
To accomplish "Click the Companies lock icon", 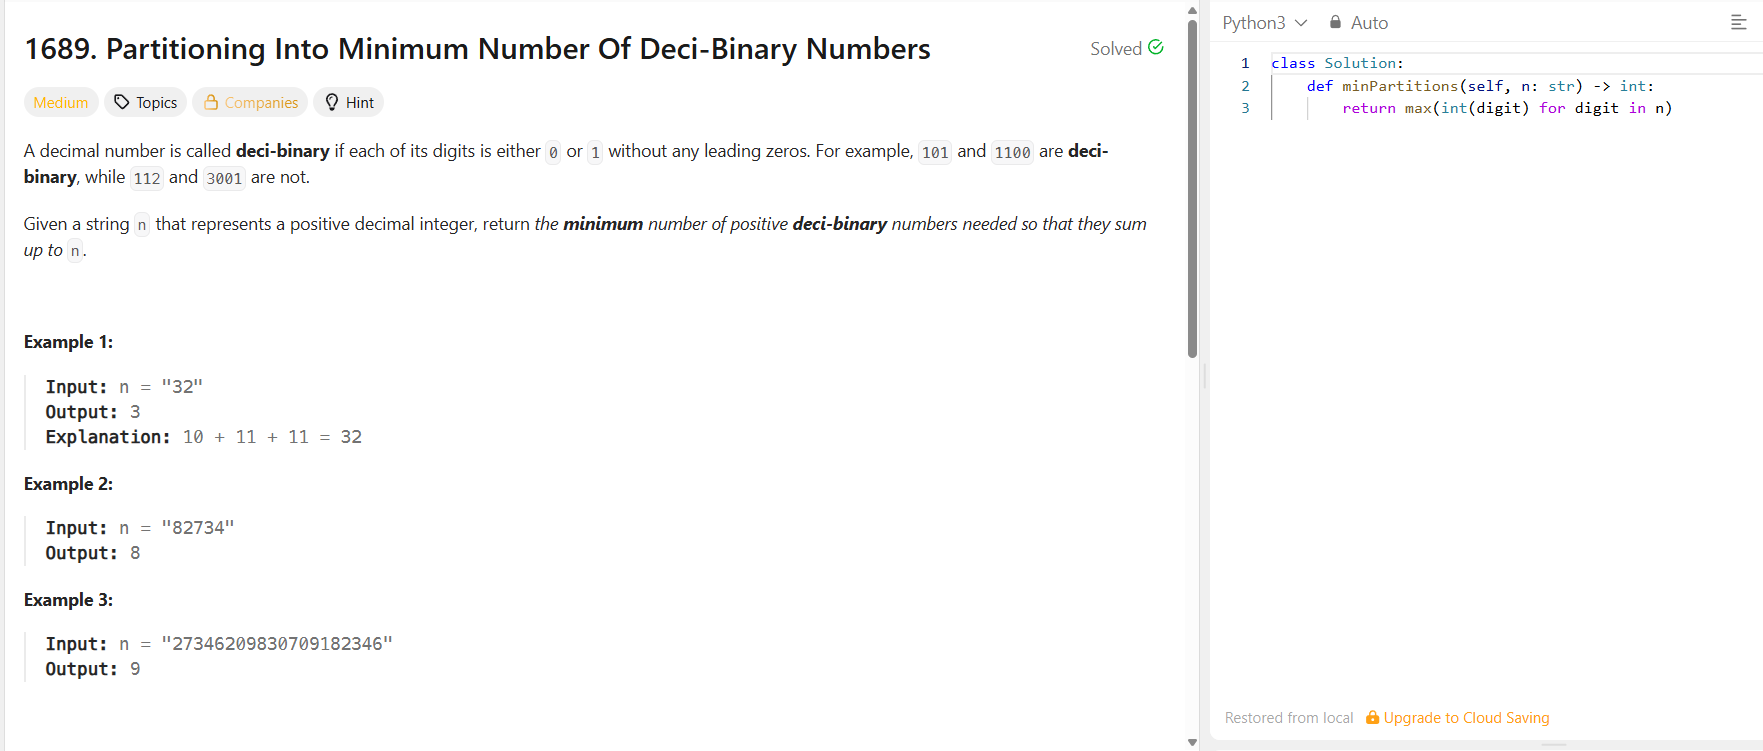I will click(x=211, y=102).
